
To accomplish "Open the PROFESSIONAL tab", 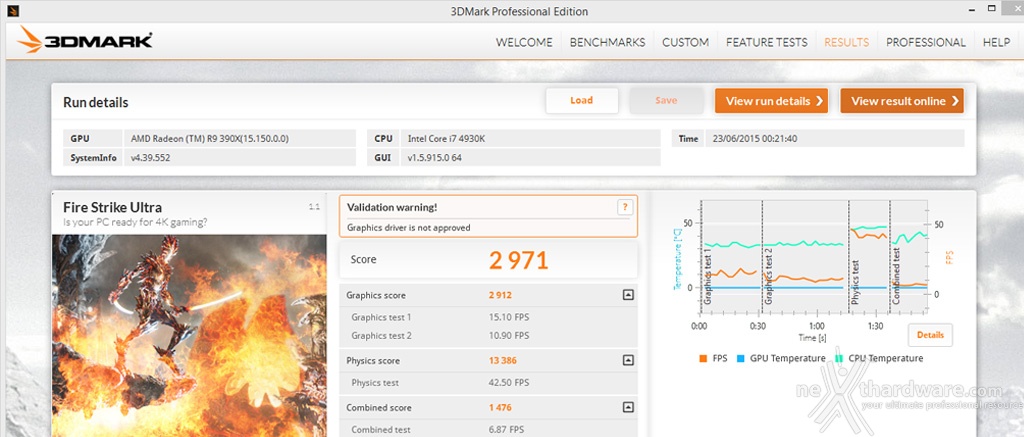I will point(925,42).
